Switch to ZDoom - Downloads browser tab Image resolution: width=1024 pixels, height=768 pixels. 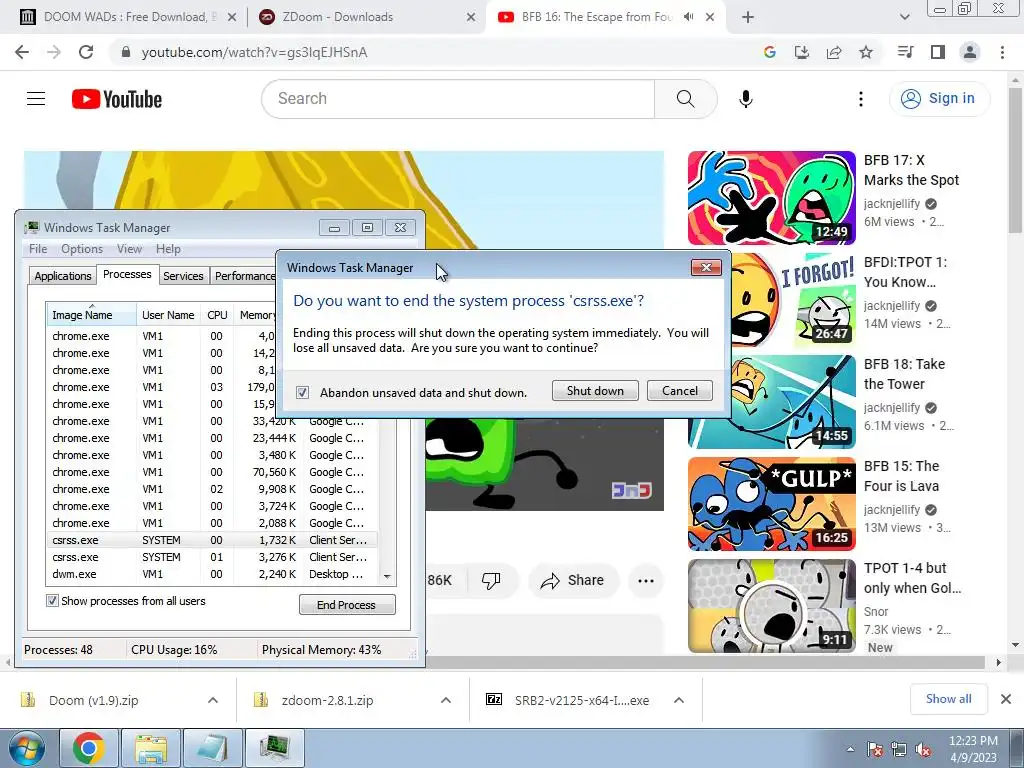pyautogui.click(x=366, y=17)
